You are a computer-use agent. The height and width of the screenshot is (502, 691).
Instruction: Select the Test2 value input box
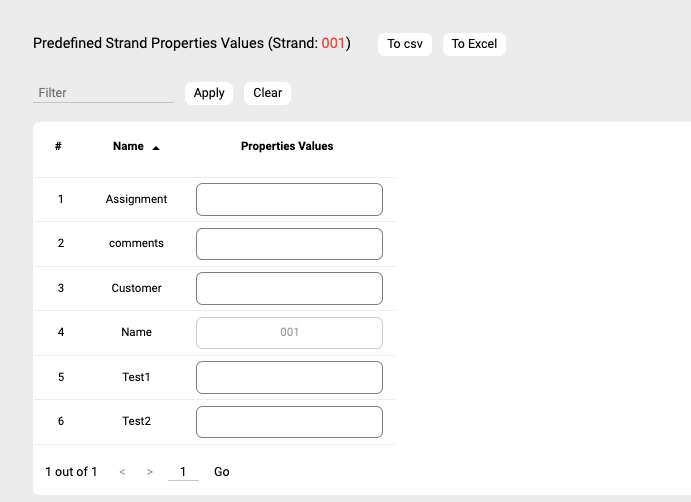[289, 422]
